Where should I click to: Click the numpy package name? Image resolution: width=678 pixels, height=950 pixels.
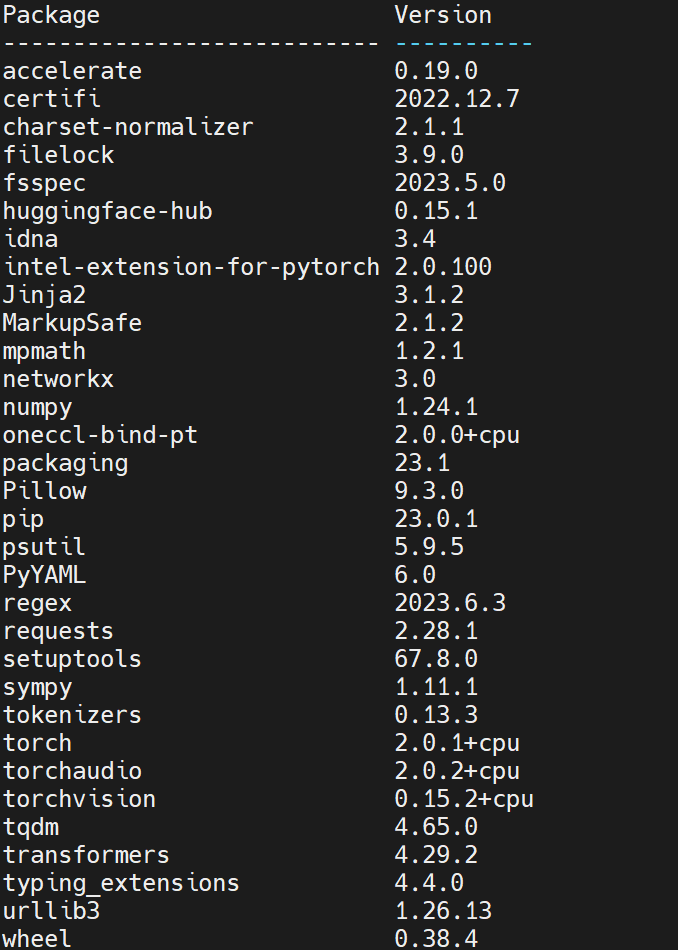38,407
